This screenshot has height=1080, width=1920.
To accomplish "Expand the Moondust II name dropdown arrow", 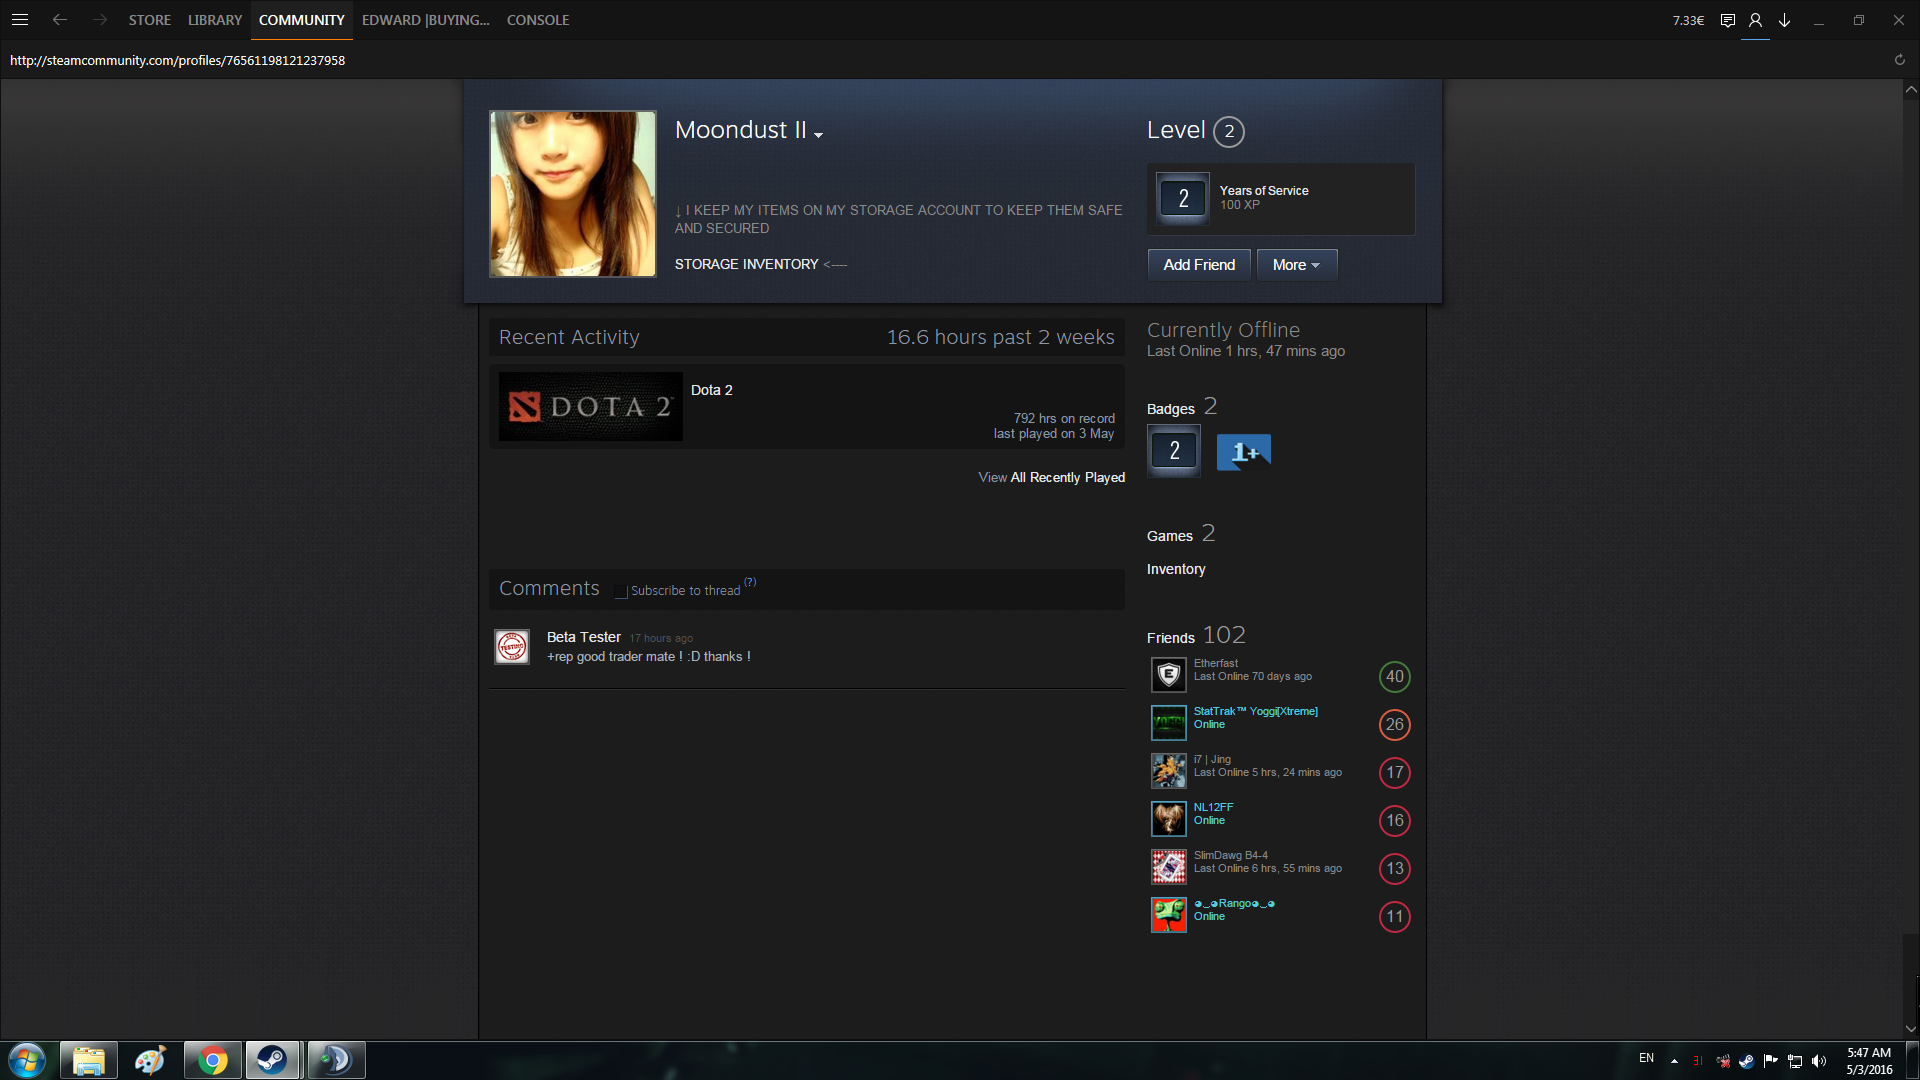I will [818, 135].
